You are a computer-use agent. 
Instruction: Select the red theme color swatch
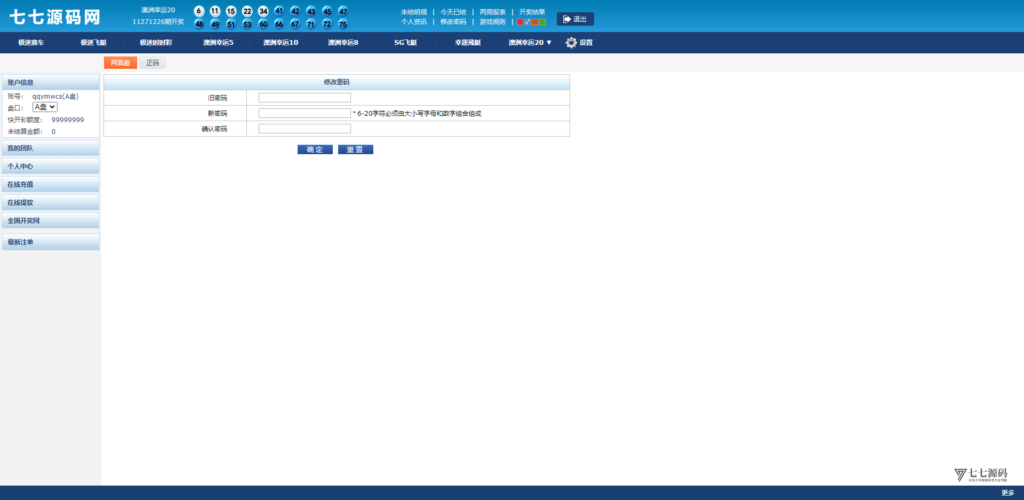click(520, 21)
